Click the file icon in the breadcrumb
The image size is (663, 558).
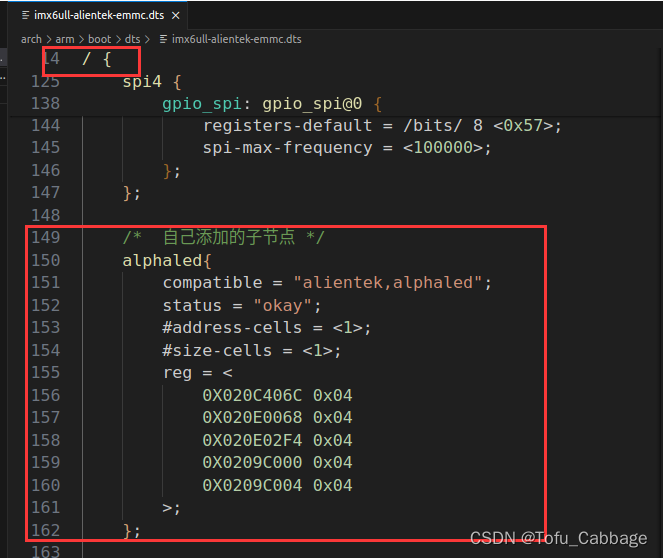163,39
